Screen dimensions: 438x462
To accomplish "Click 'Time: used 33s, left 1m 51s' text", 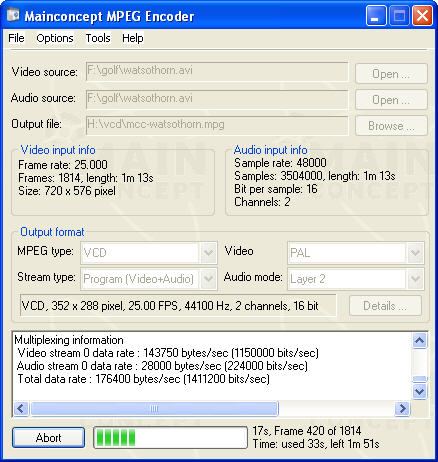I will [x=316, y=444].
